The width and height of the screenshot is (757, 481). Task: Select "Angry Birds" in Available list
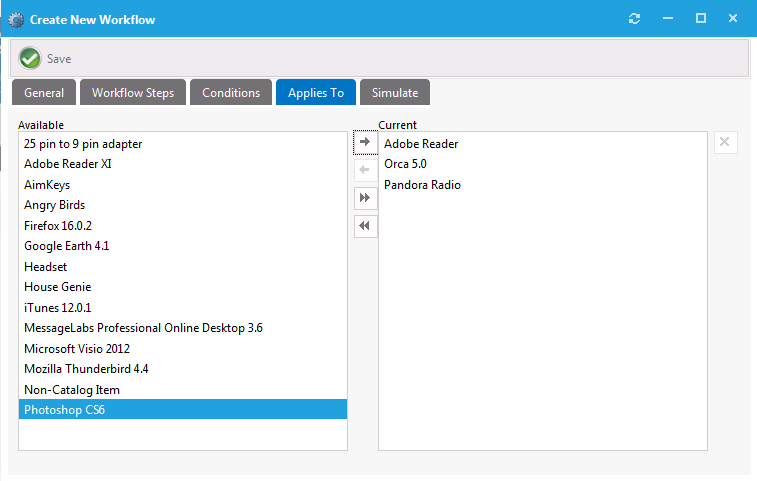(182, 205)
